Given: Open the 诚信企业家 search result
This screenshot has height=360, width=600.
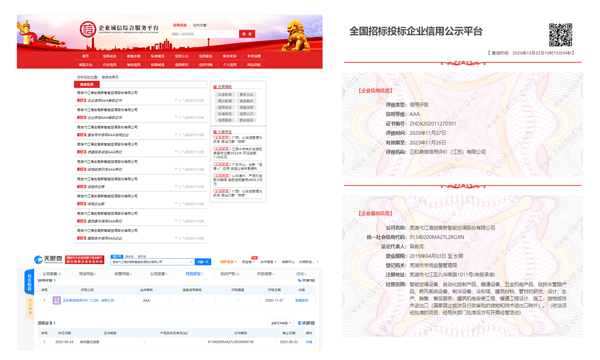Looking at the screenshot, I should point(96,204).
